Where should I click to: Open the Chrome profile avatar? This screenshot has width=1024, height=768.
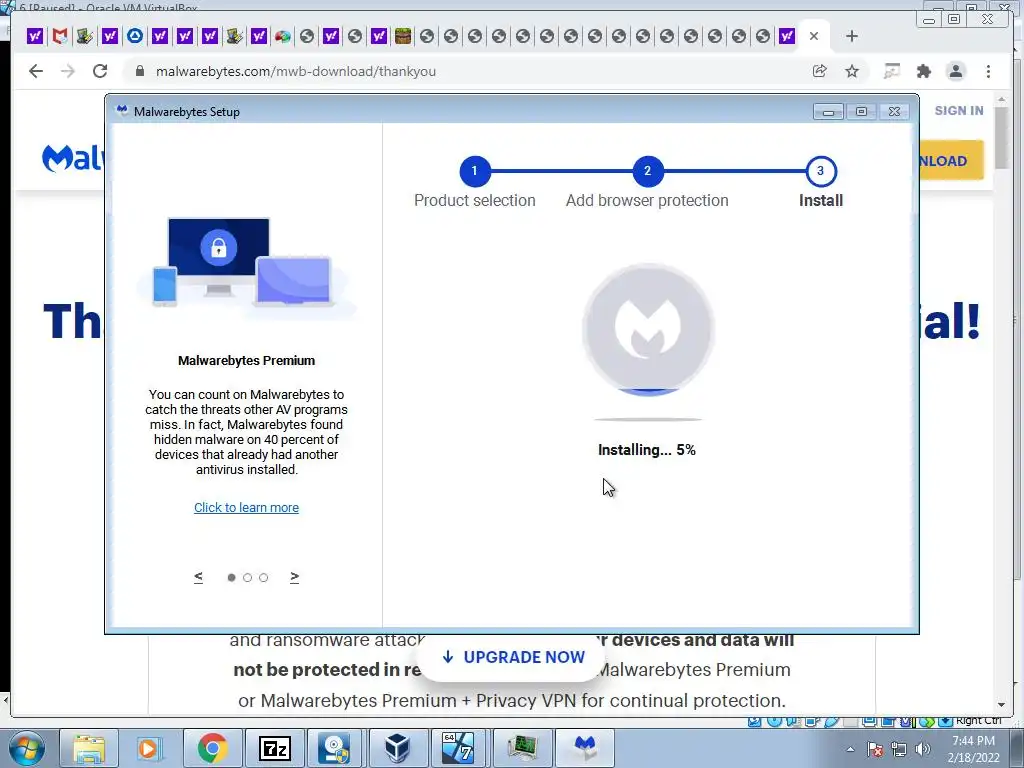click(955, 71)
